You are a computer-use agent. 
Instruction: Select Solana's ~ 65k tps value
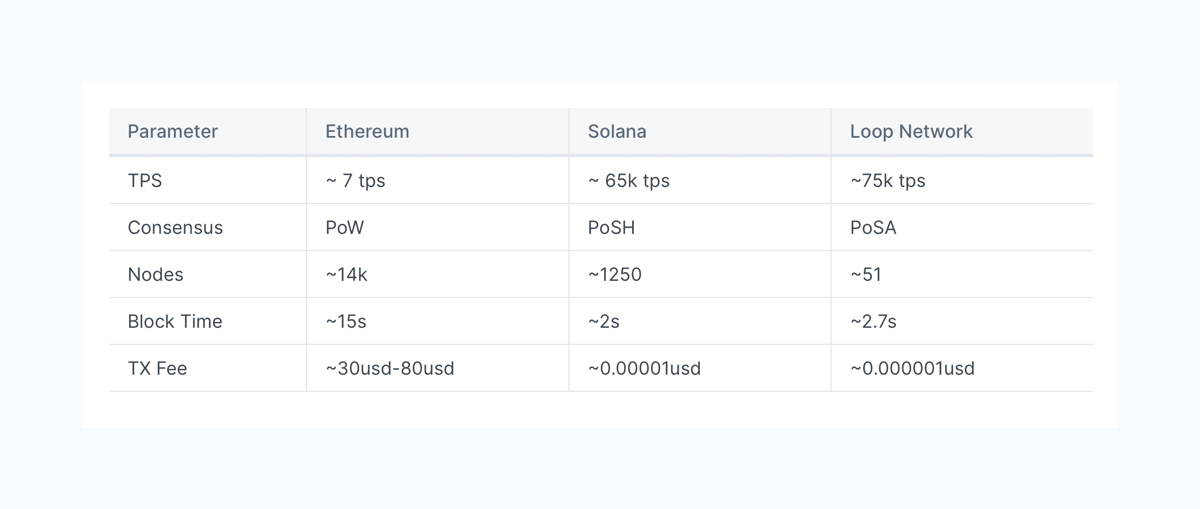[628, 181]
